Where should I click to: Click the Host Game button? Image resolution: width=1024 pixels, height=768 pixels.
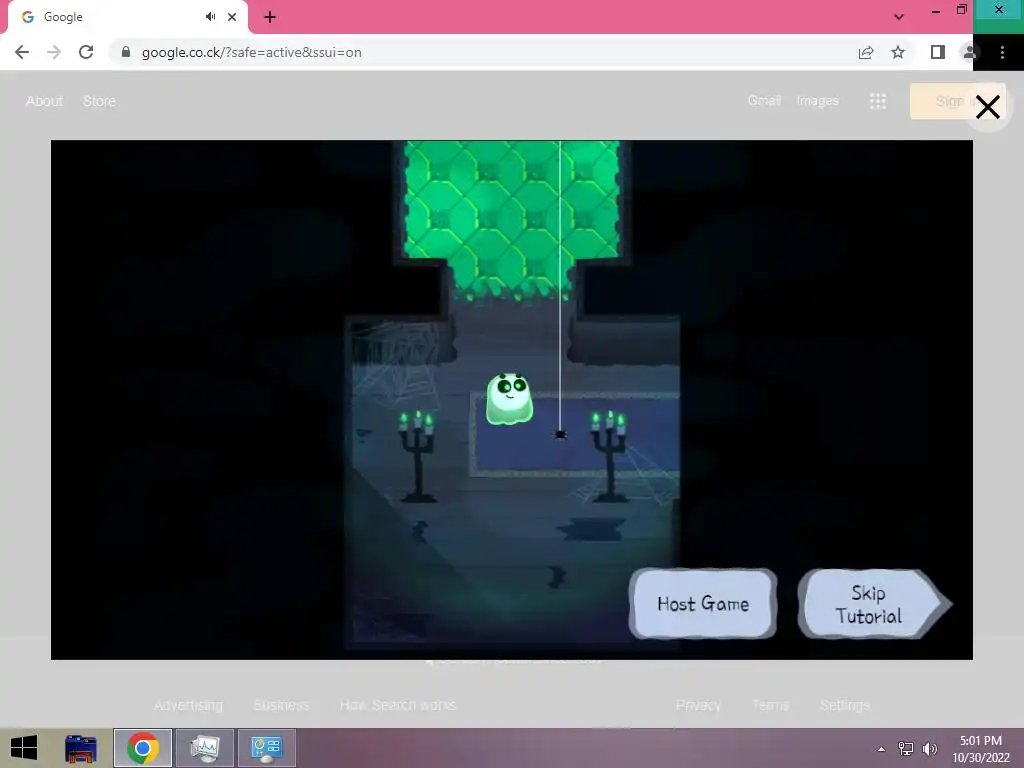click(703, 603)
